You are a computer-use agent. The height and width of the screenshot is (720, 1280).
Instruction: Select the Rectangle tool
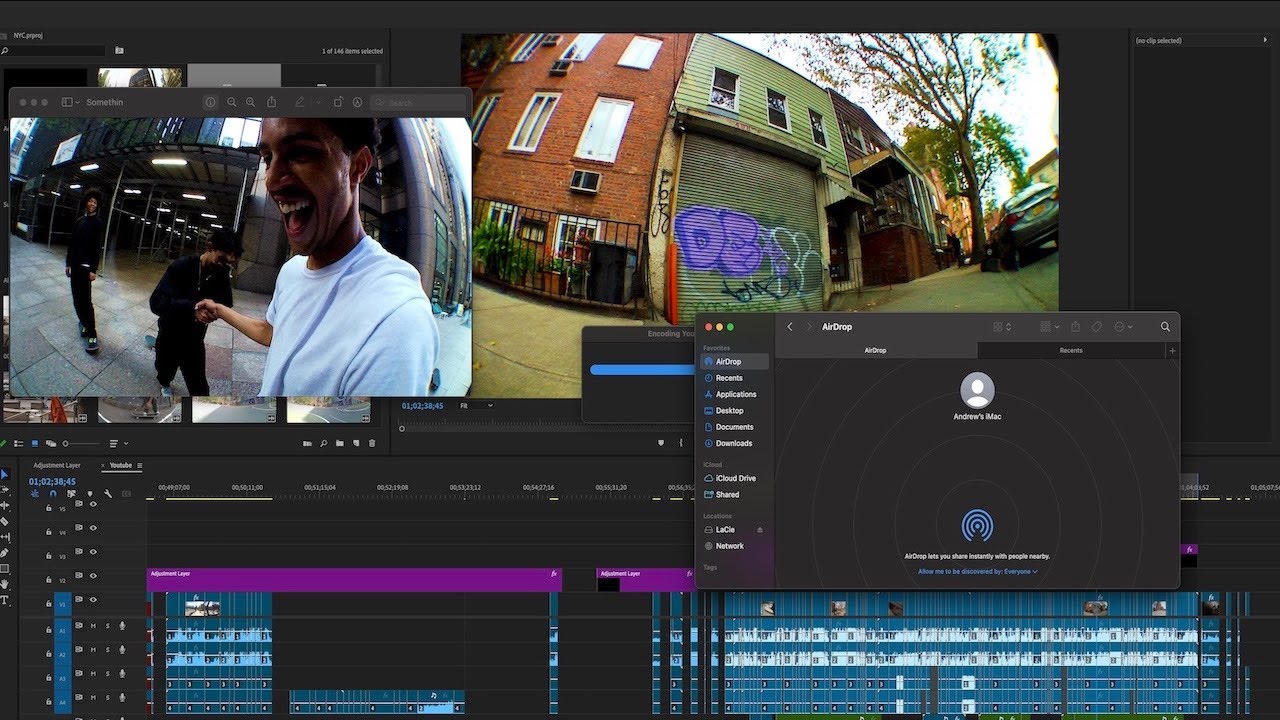5,568
